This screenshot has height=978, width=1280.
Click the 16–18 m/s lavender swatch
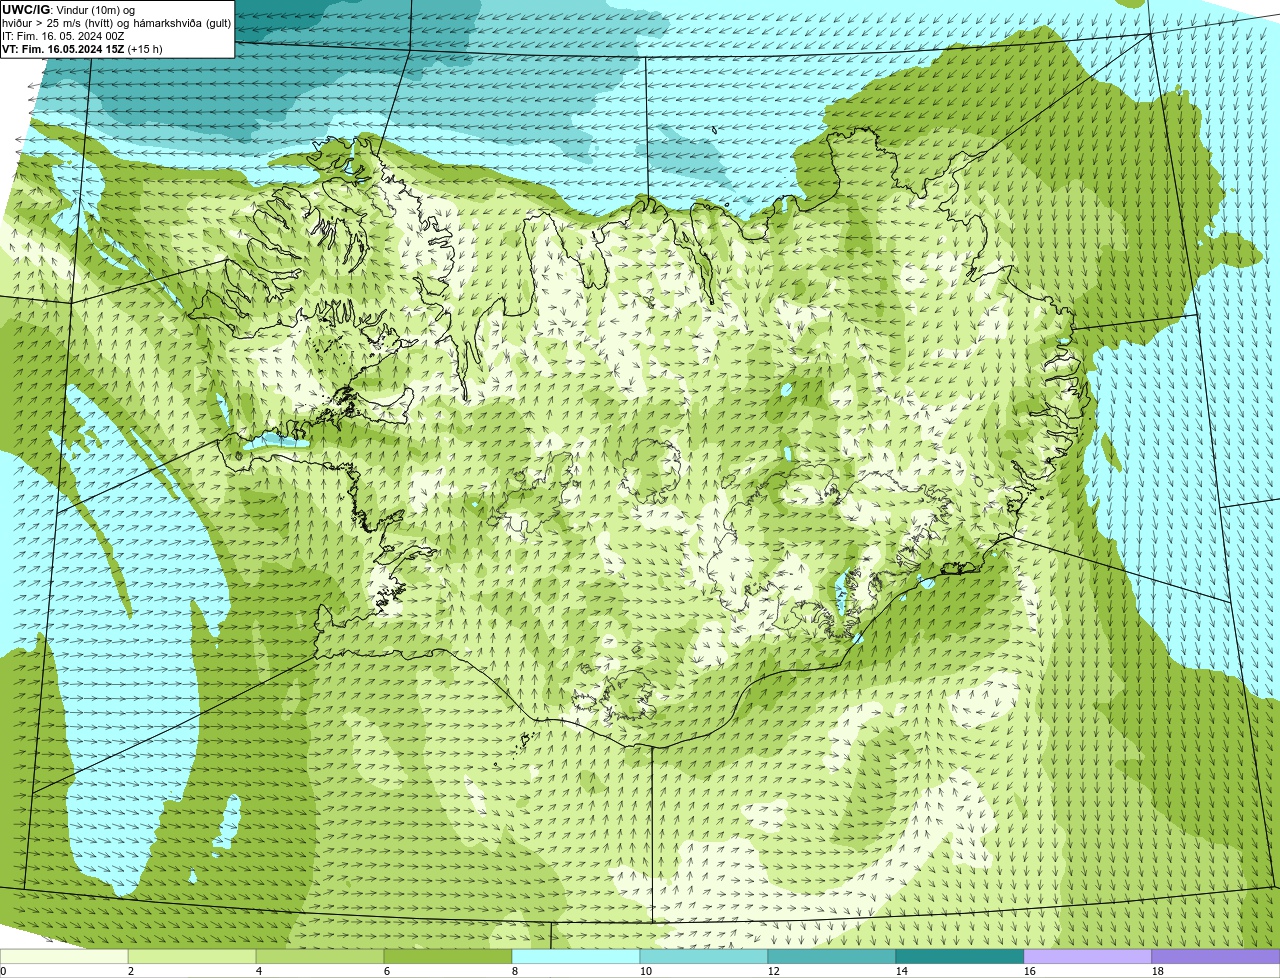tap(1088, 957)
